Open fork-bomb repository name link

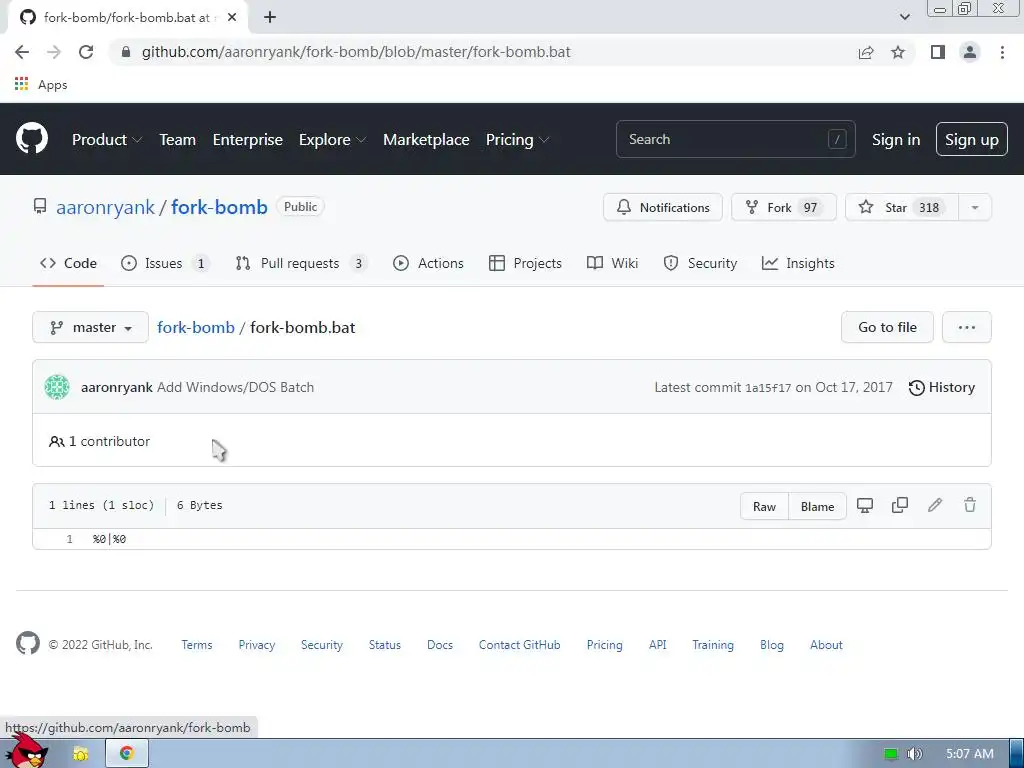[219, 207]
